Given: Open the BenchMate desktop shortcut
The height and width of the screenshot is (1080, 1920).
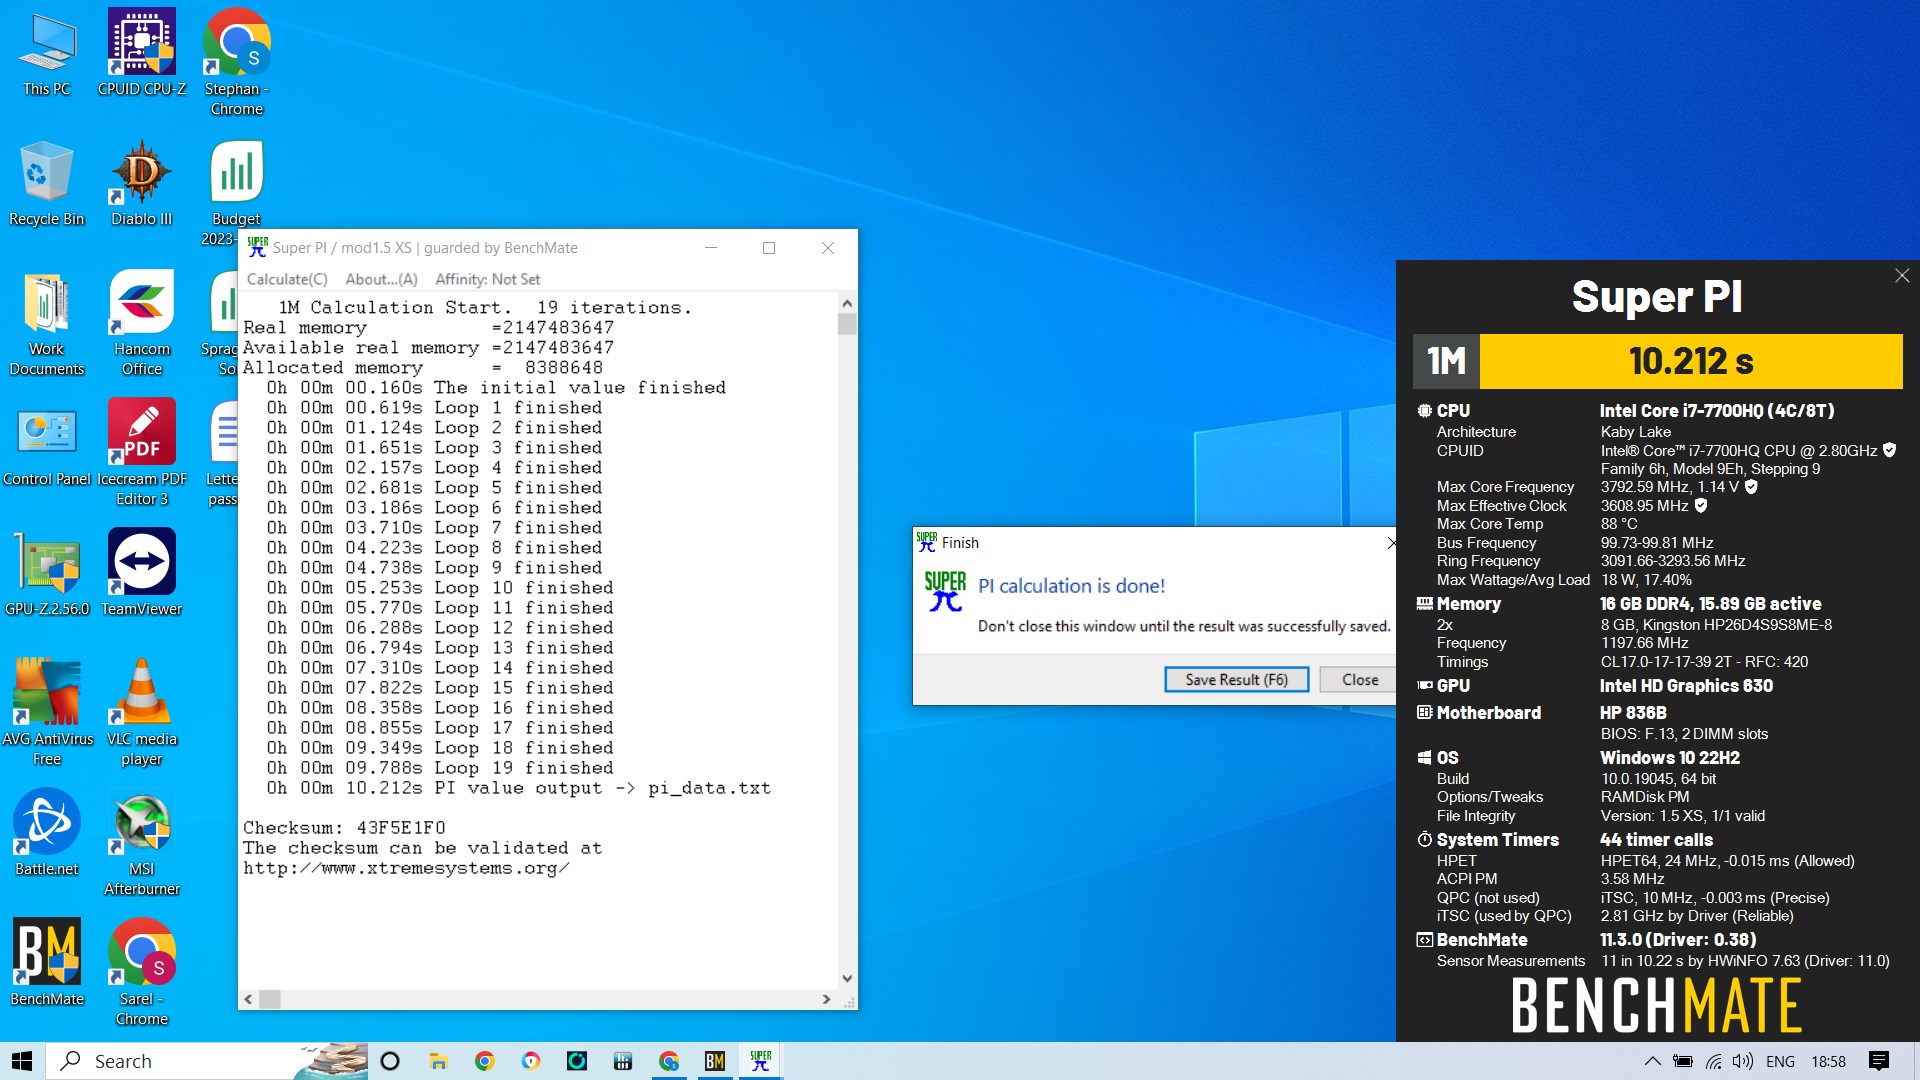Looking at the screenshot, I should pos(47,964).
